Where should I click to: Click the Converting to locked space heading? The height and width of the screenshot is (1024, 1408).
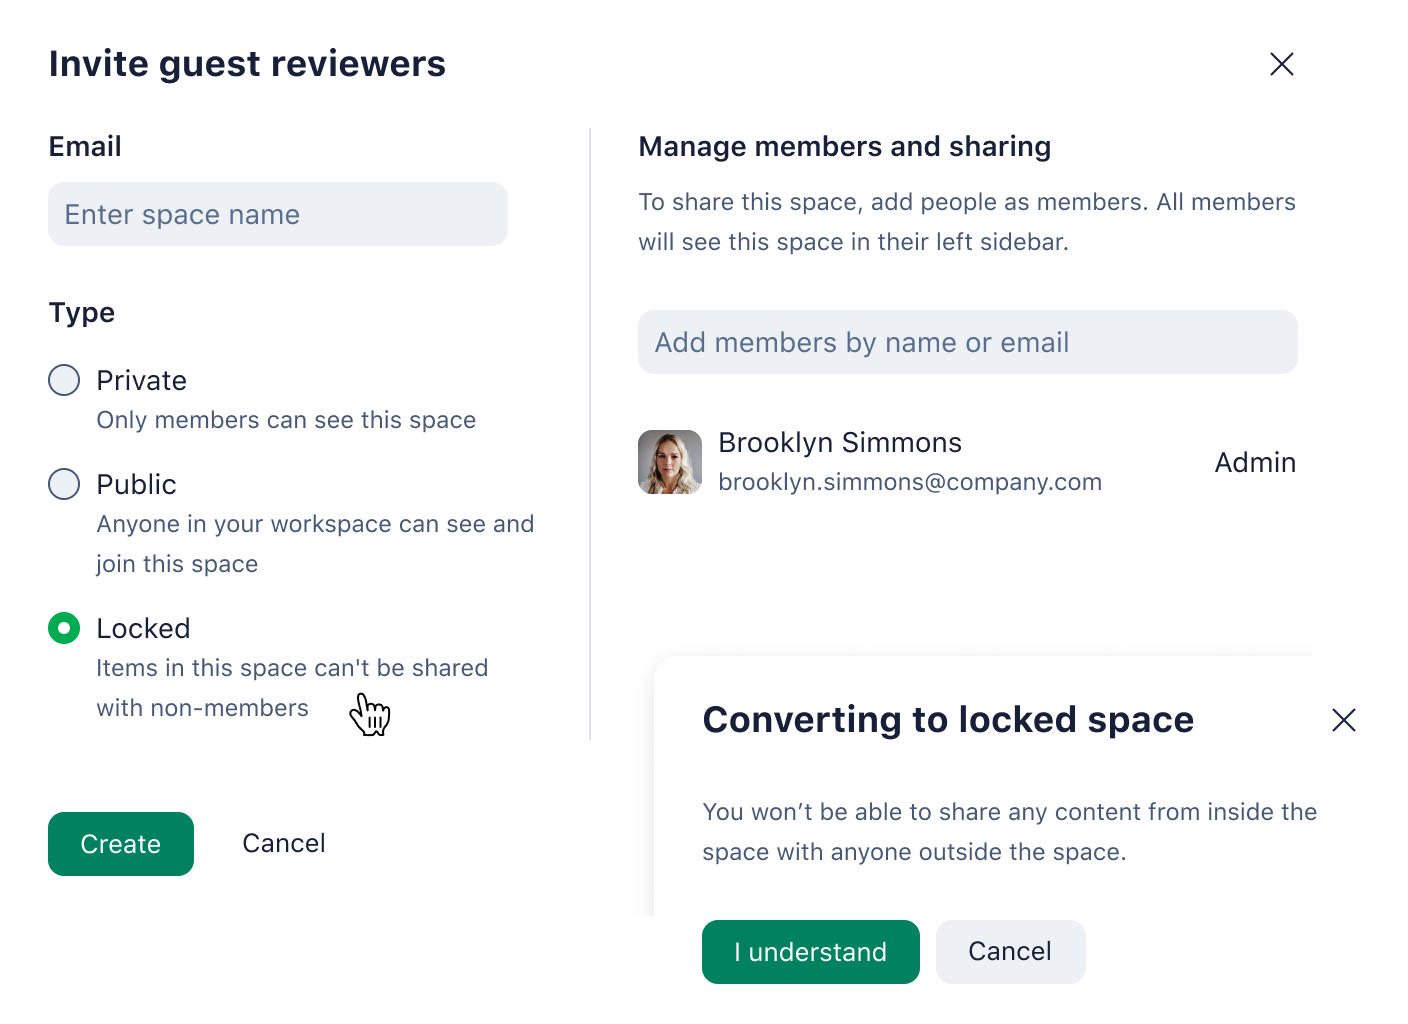(948, 719)
